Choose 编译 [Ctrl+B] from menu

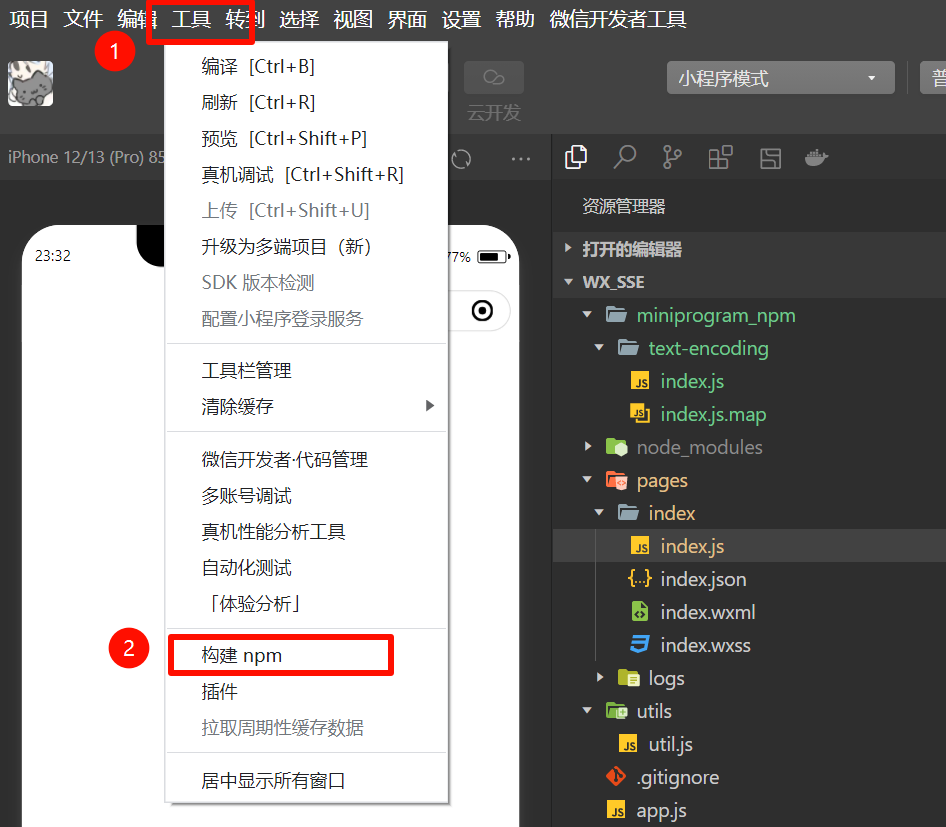(306, 66)
